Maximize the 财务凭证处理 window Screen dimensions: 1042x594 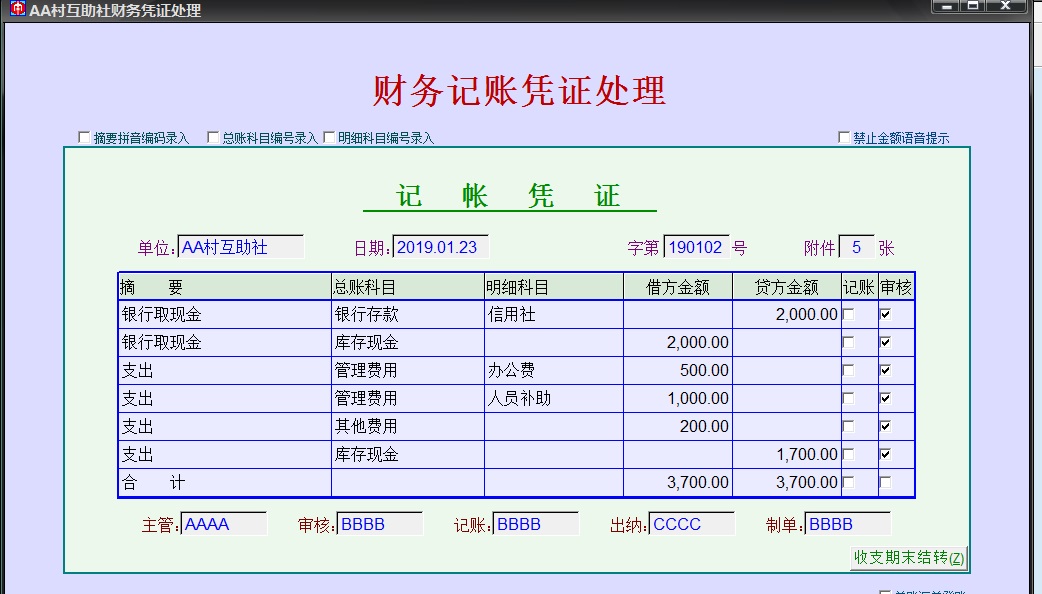click(973, 6)
